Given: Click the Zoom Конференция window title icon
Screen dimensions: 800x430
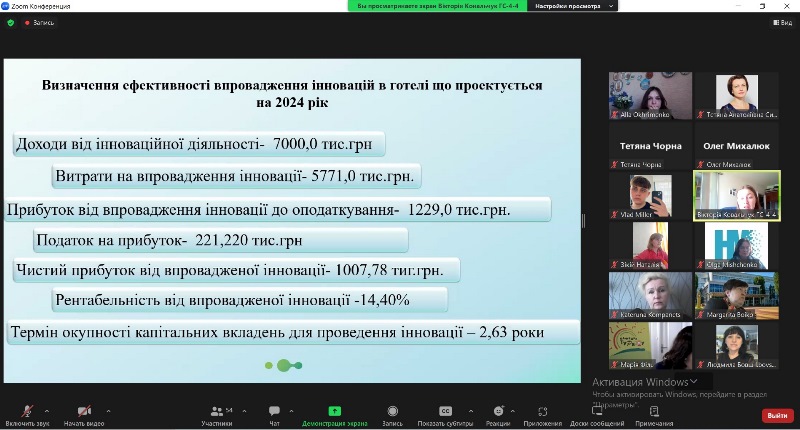Looking at the screenshot, I should point(5,6).
